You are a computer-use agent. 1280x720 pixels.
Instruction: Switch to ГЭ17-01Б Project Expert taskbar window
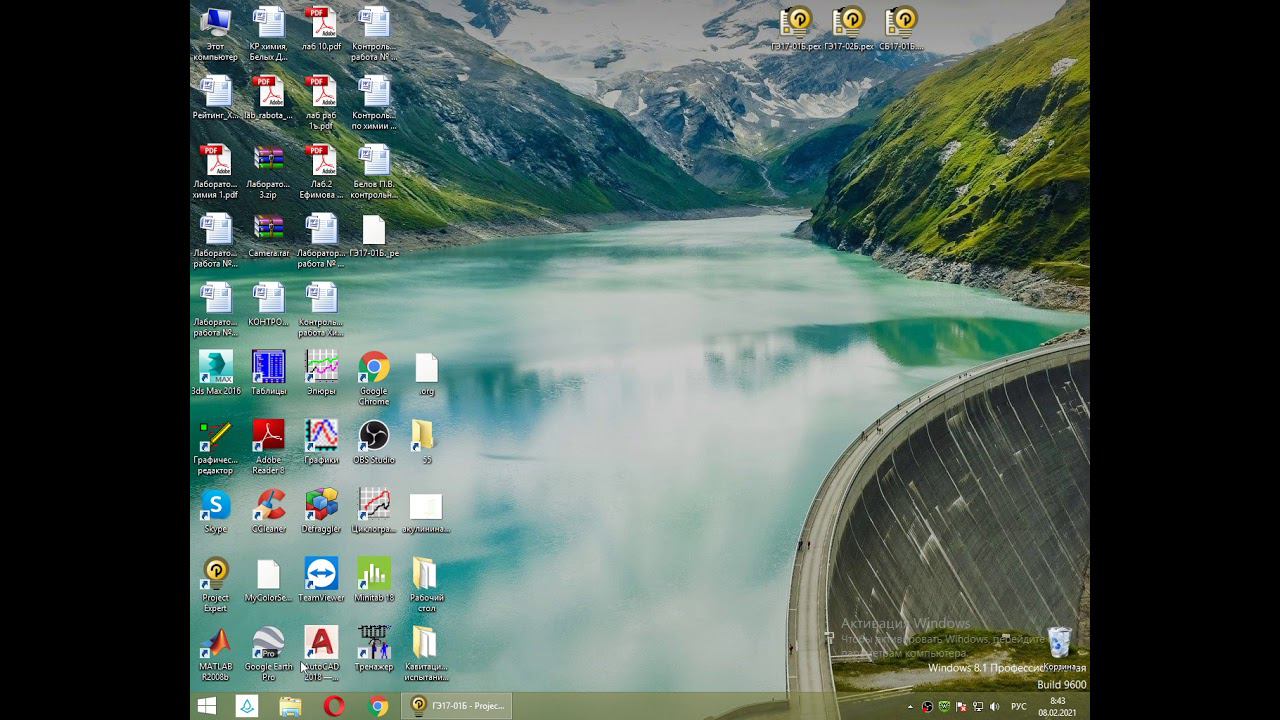458,706
